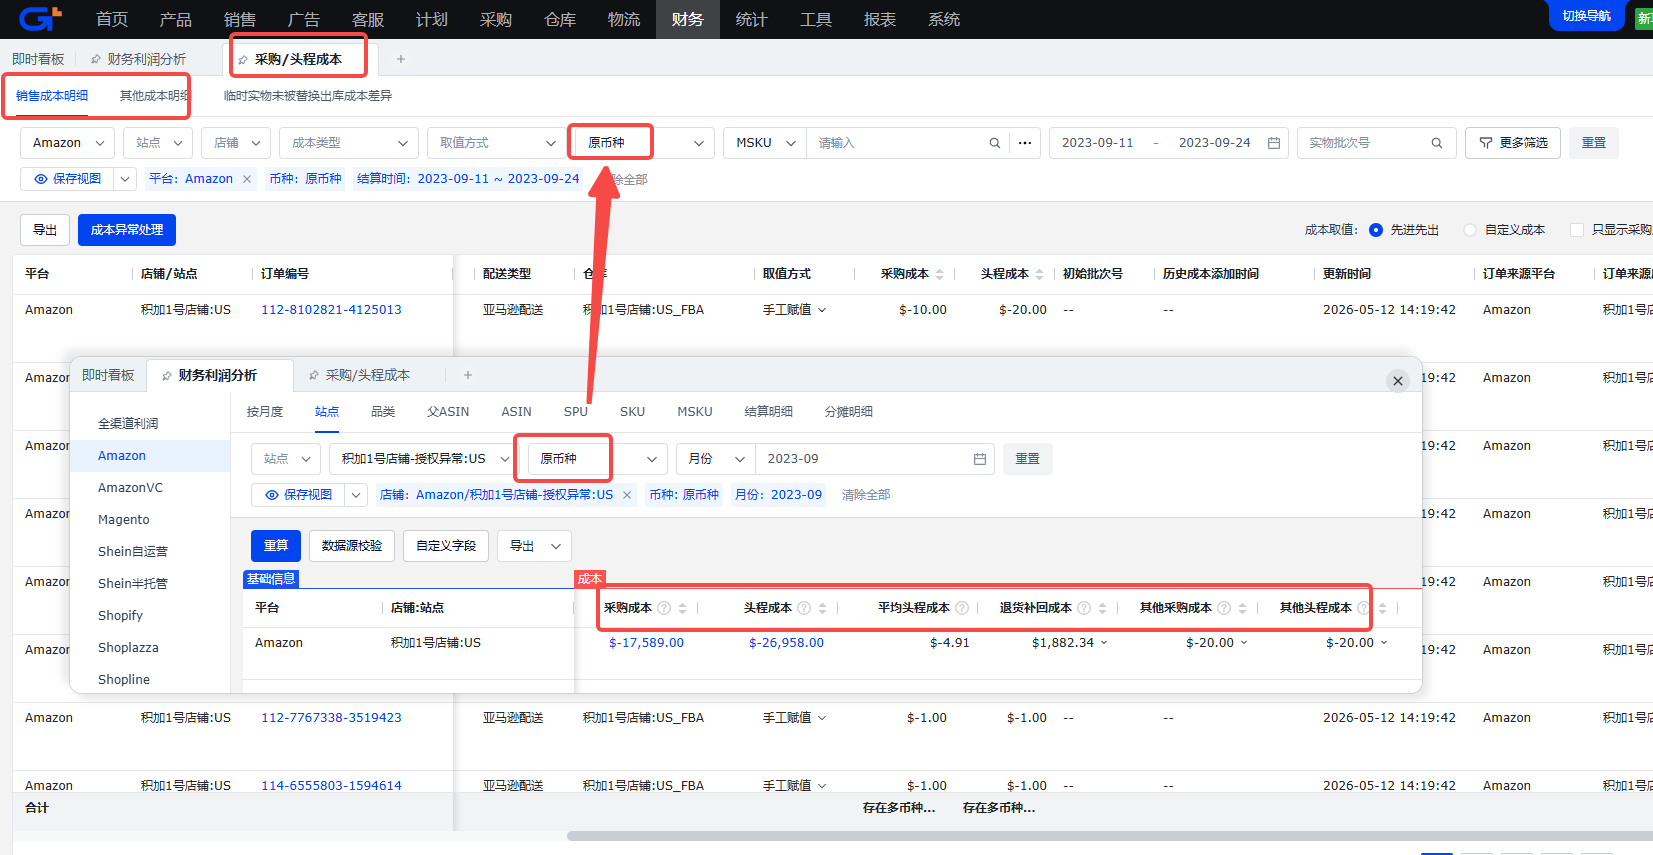Sort by 采购成本 column in main table
Screen dimensions: 1653x855
pyautogui.click(x=940, y=274)
